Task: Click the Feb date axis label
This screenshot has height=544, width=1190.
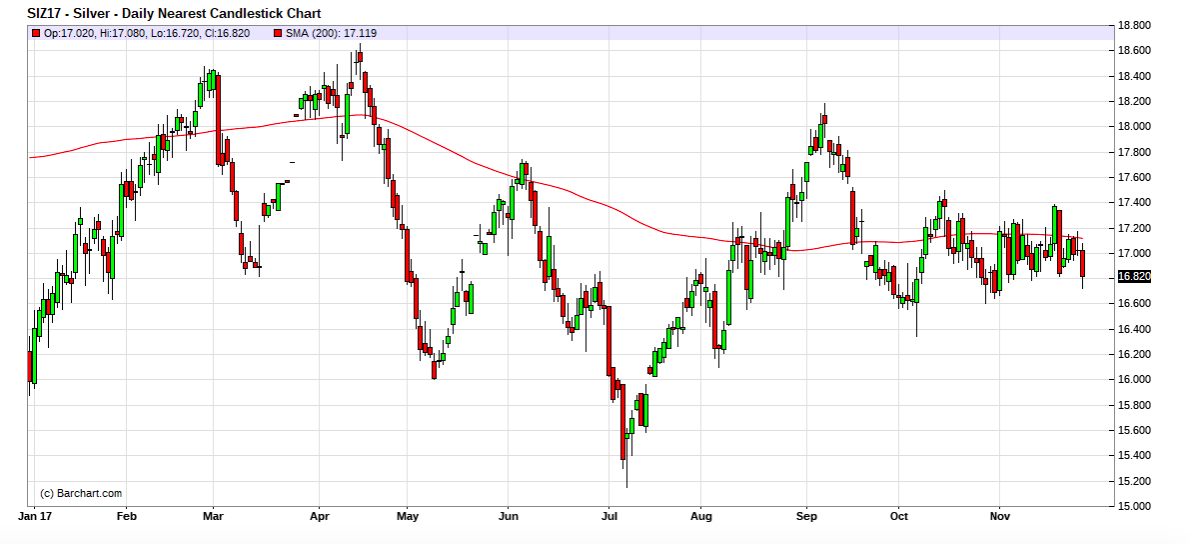Action: (x=125, y=517)
